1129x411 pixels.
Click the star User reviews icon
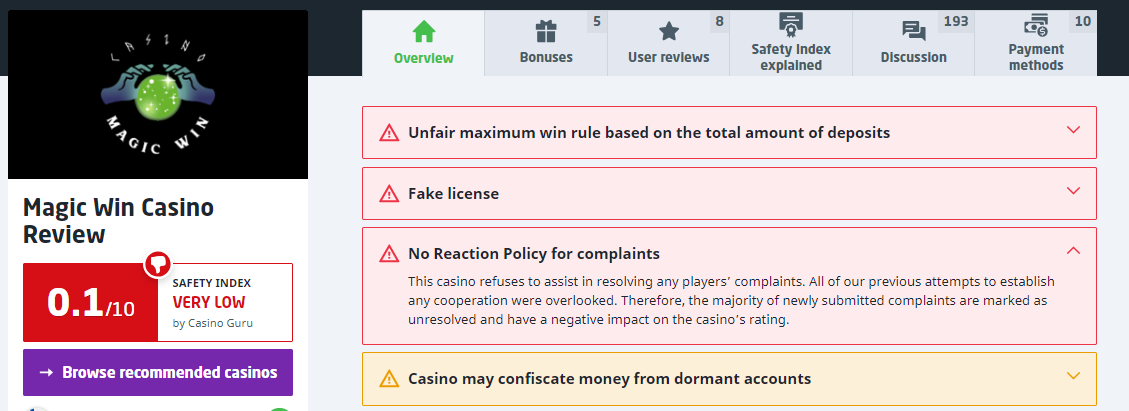coord(668,31)
